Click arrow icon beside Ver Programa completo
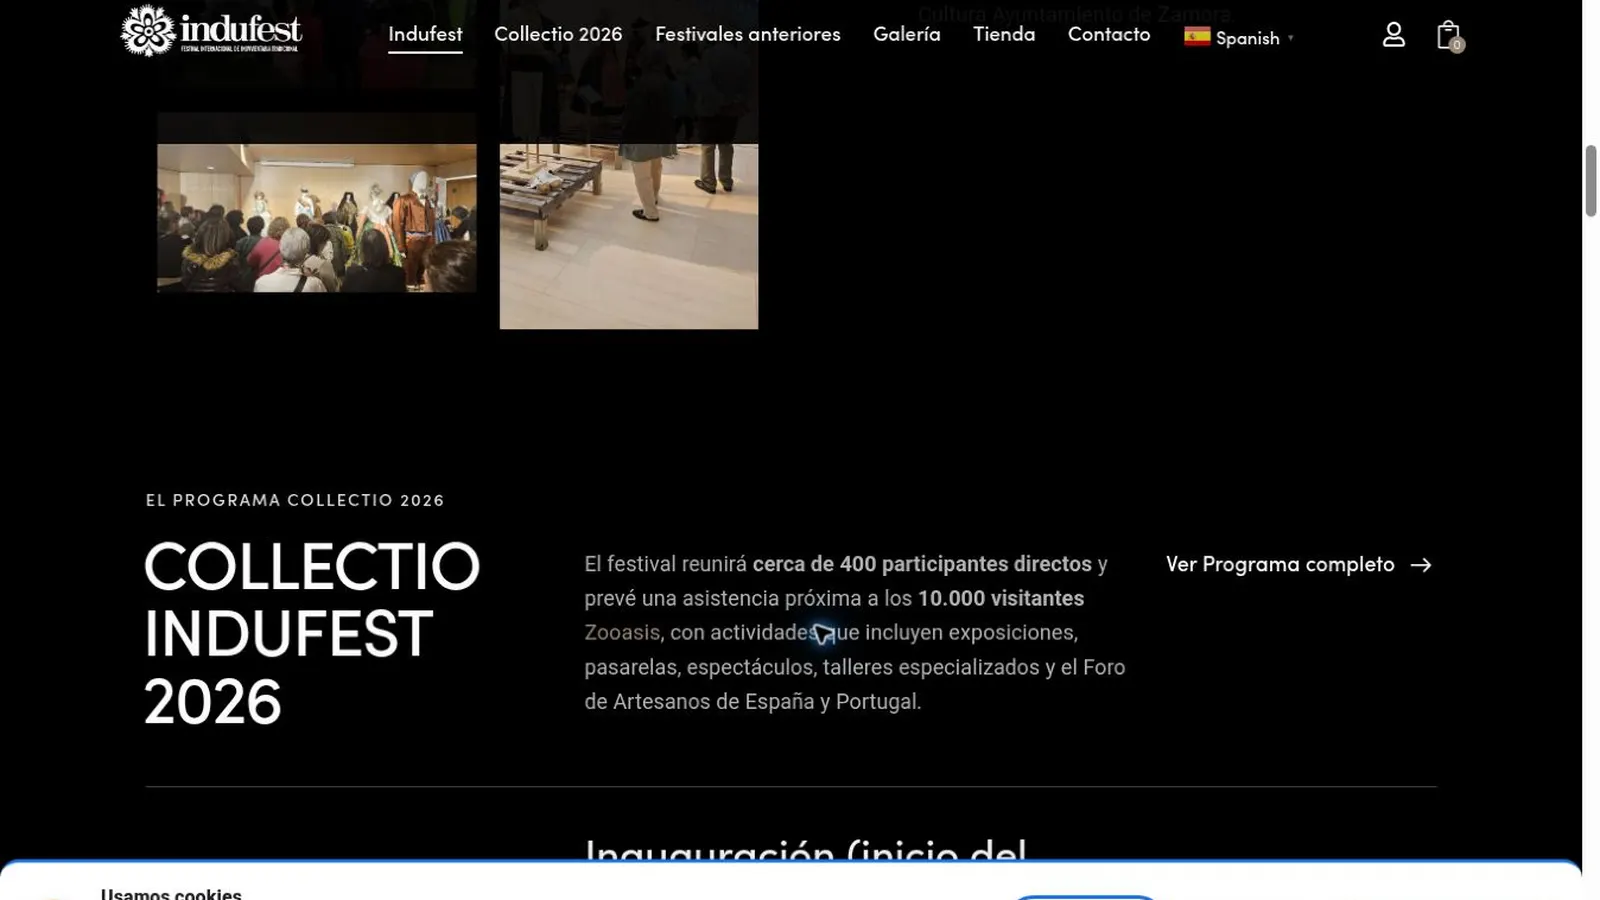Screen dimensions: 1600x900 click(1421, 565)
